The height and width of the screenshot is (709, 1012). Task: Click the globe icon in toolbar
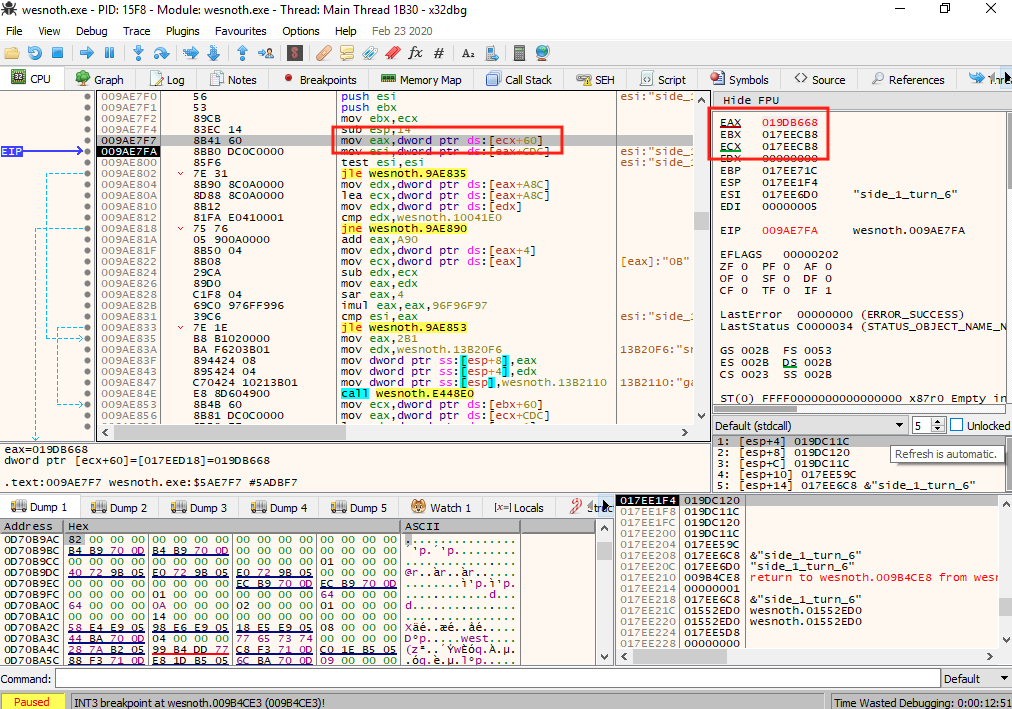[x=542, y=53]
